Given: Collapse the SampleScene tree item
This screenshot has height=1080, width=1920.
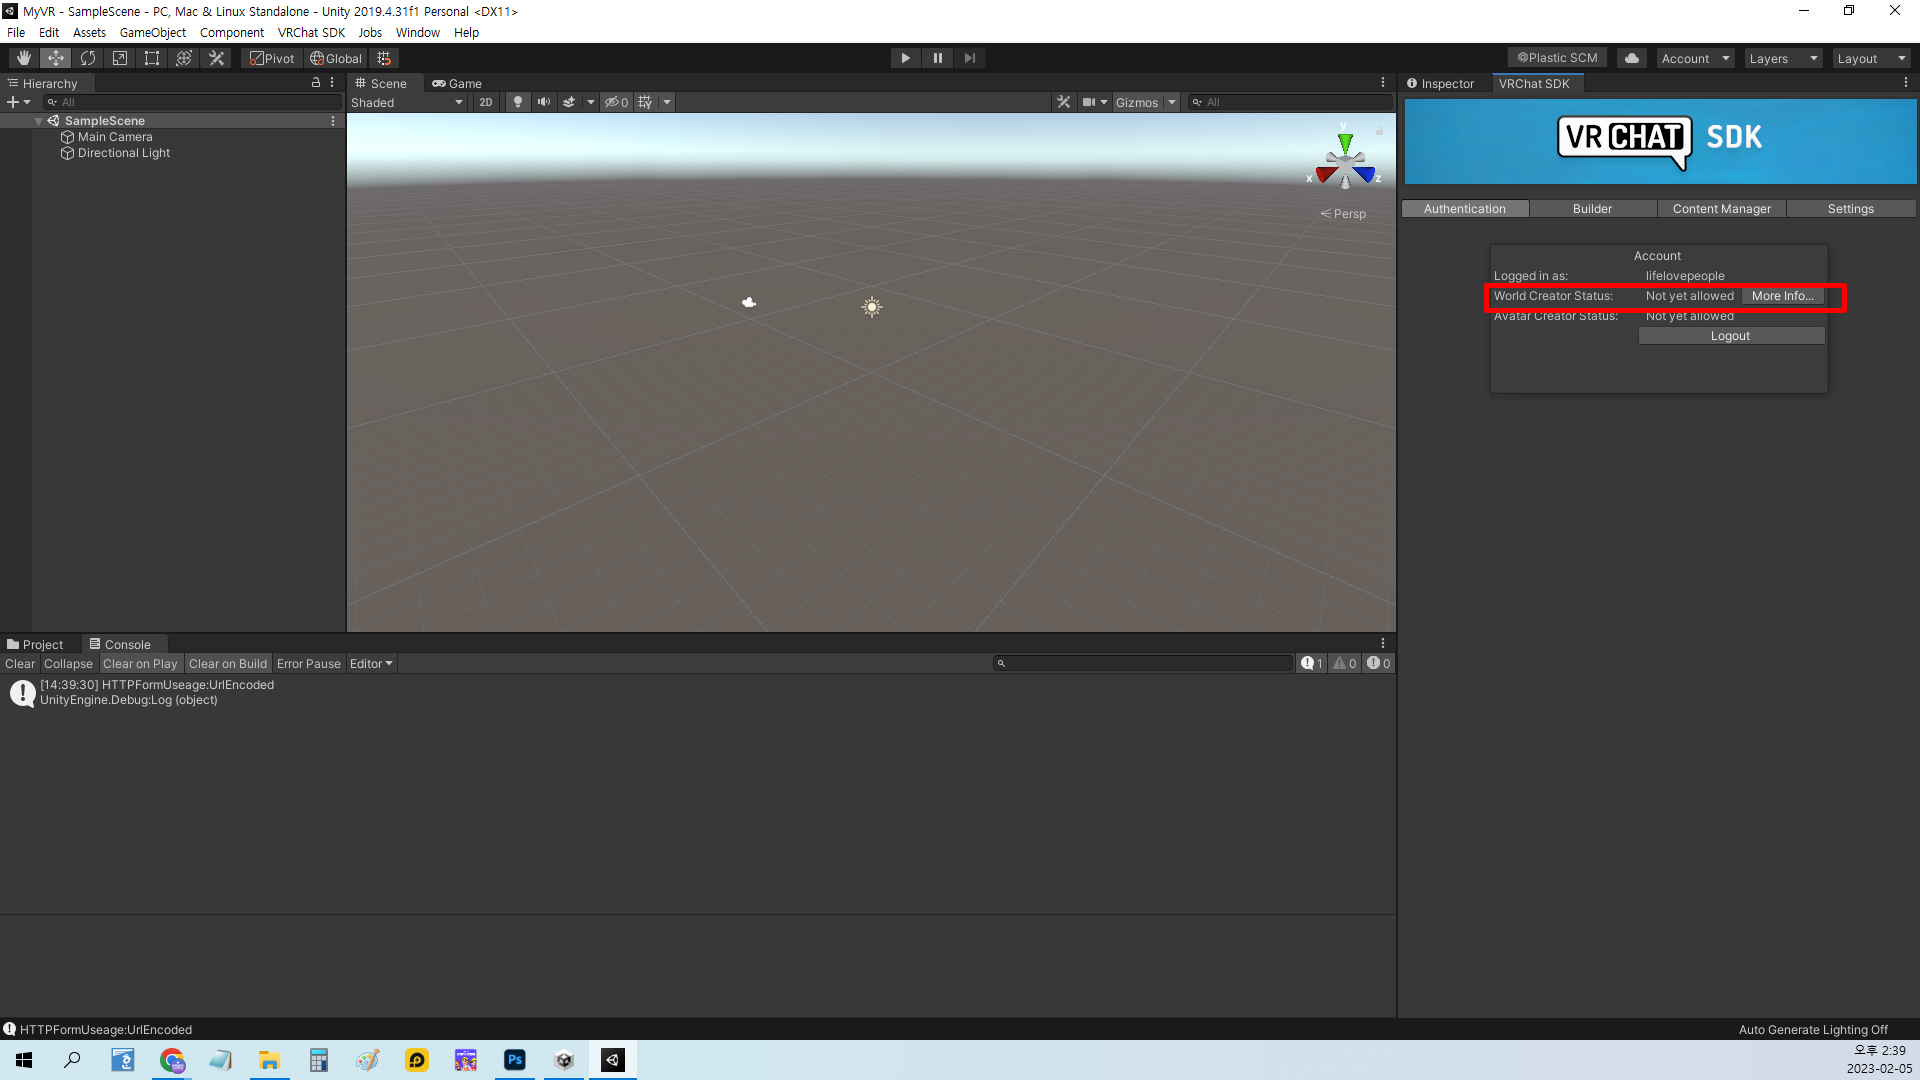Looking at the screenshot, I should (x=38, y=121).
